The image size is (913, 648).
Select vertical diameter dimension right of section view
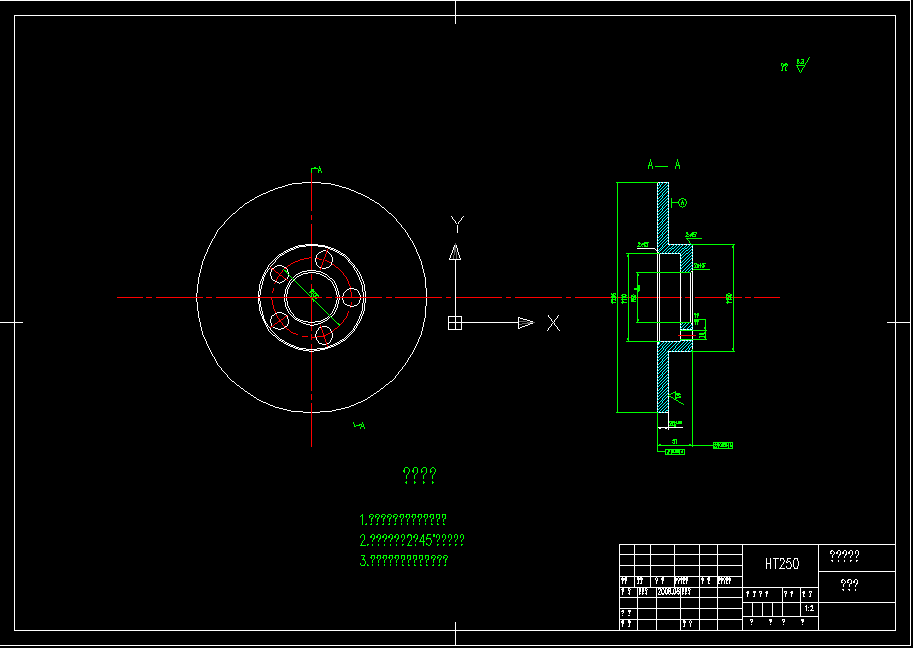[732, 298]
